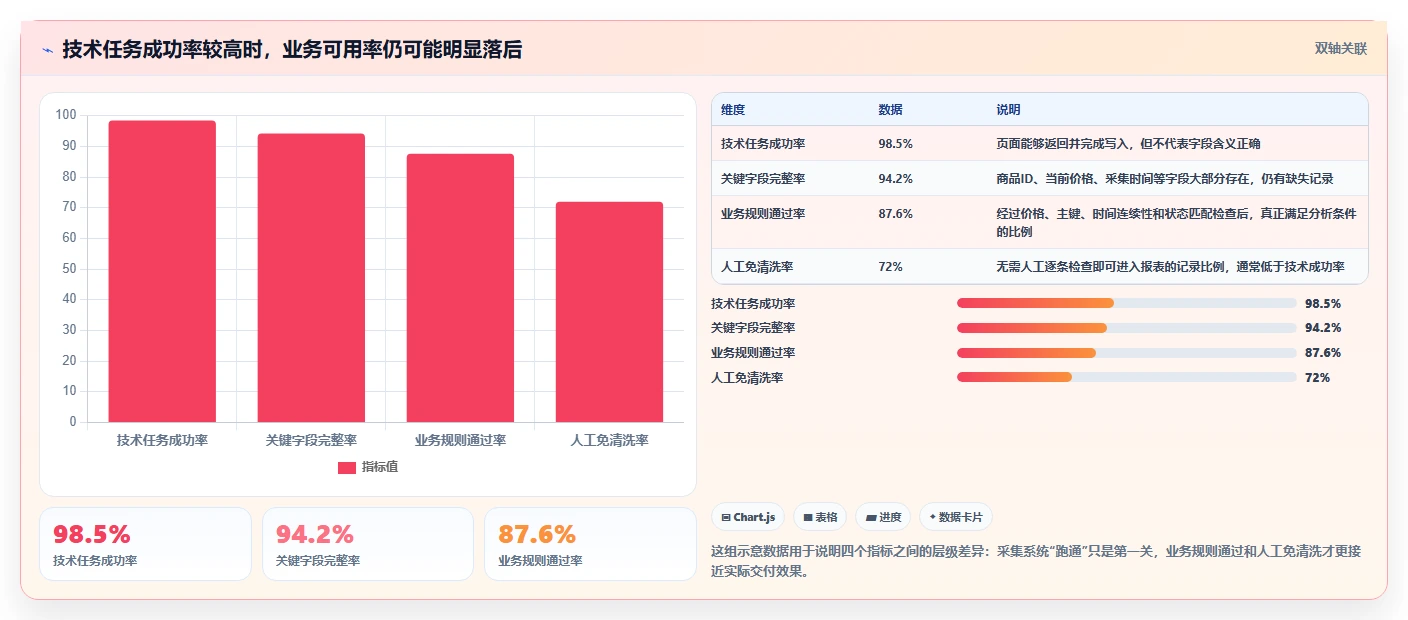
Task: Click the 双轴关联 label in the header
Action: 1340,48
